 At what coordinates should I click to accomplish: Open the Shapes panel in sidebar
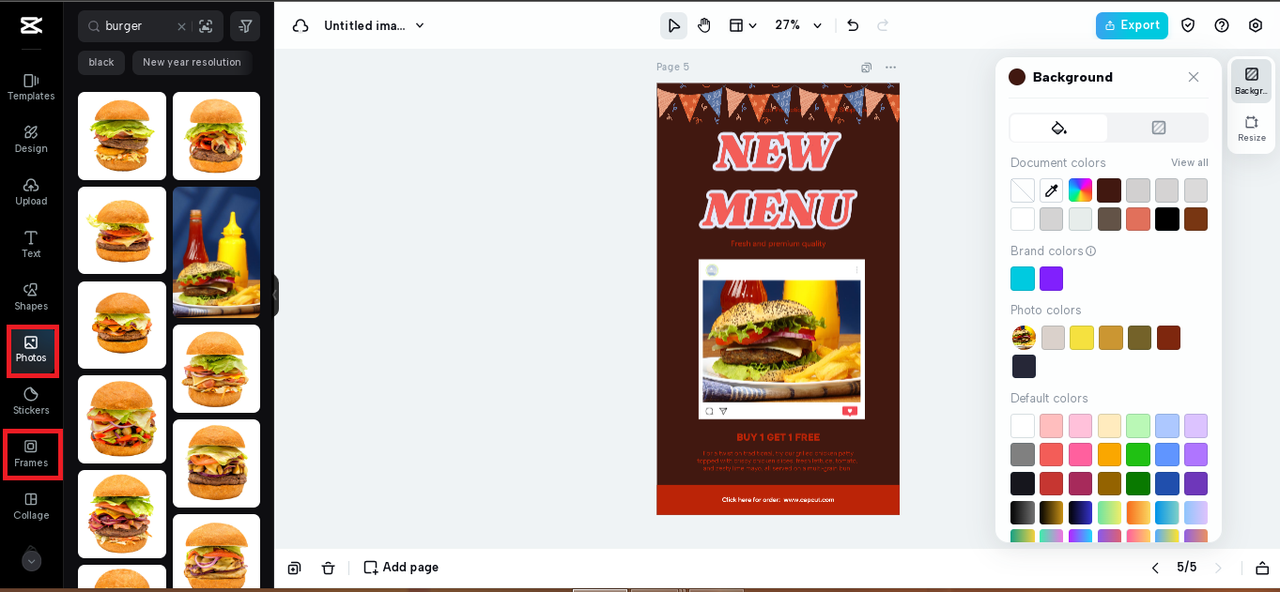31,297
